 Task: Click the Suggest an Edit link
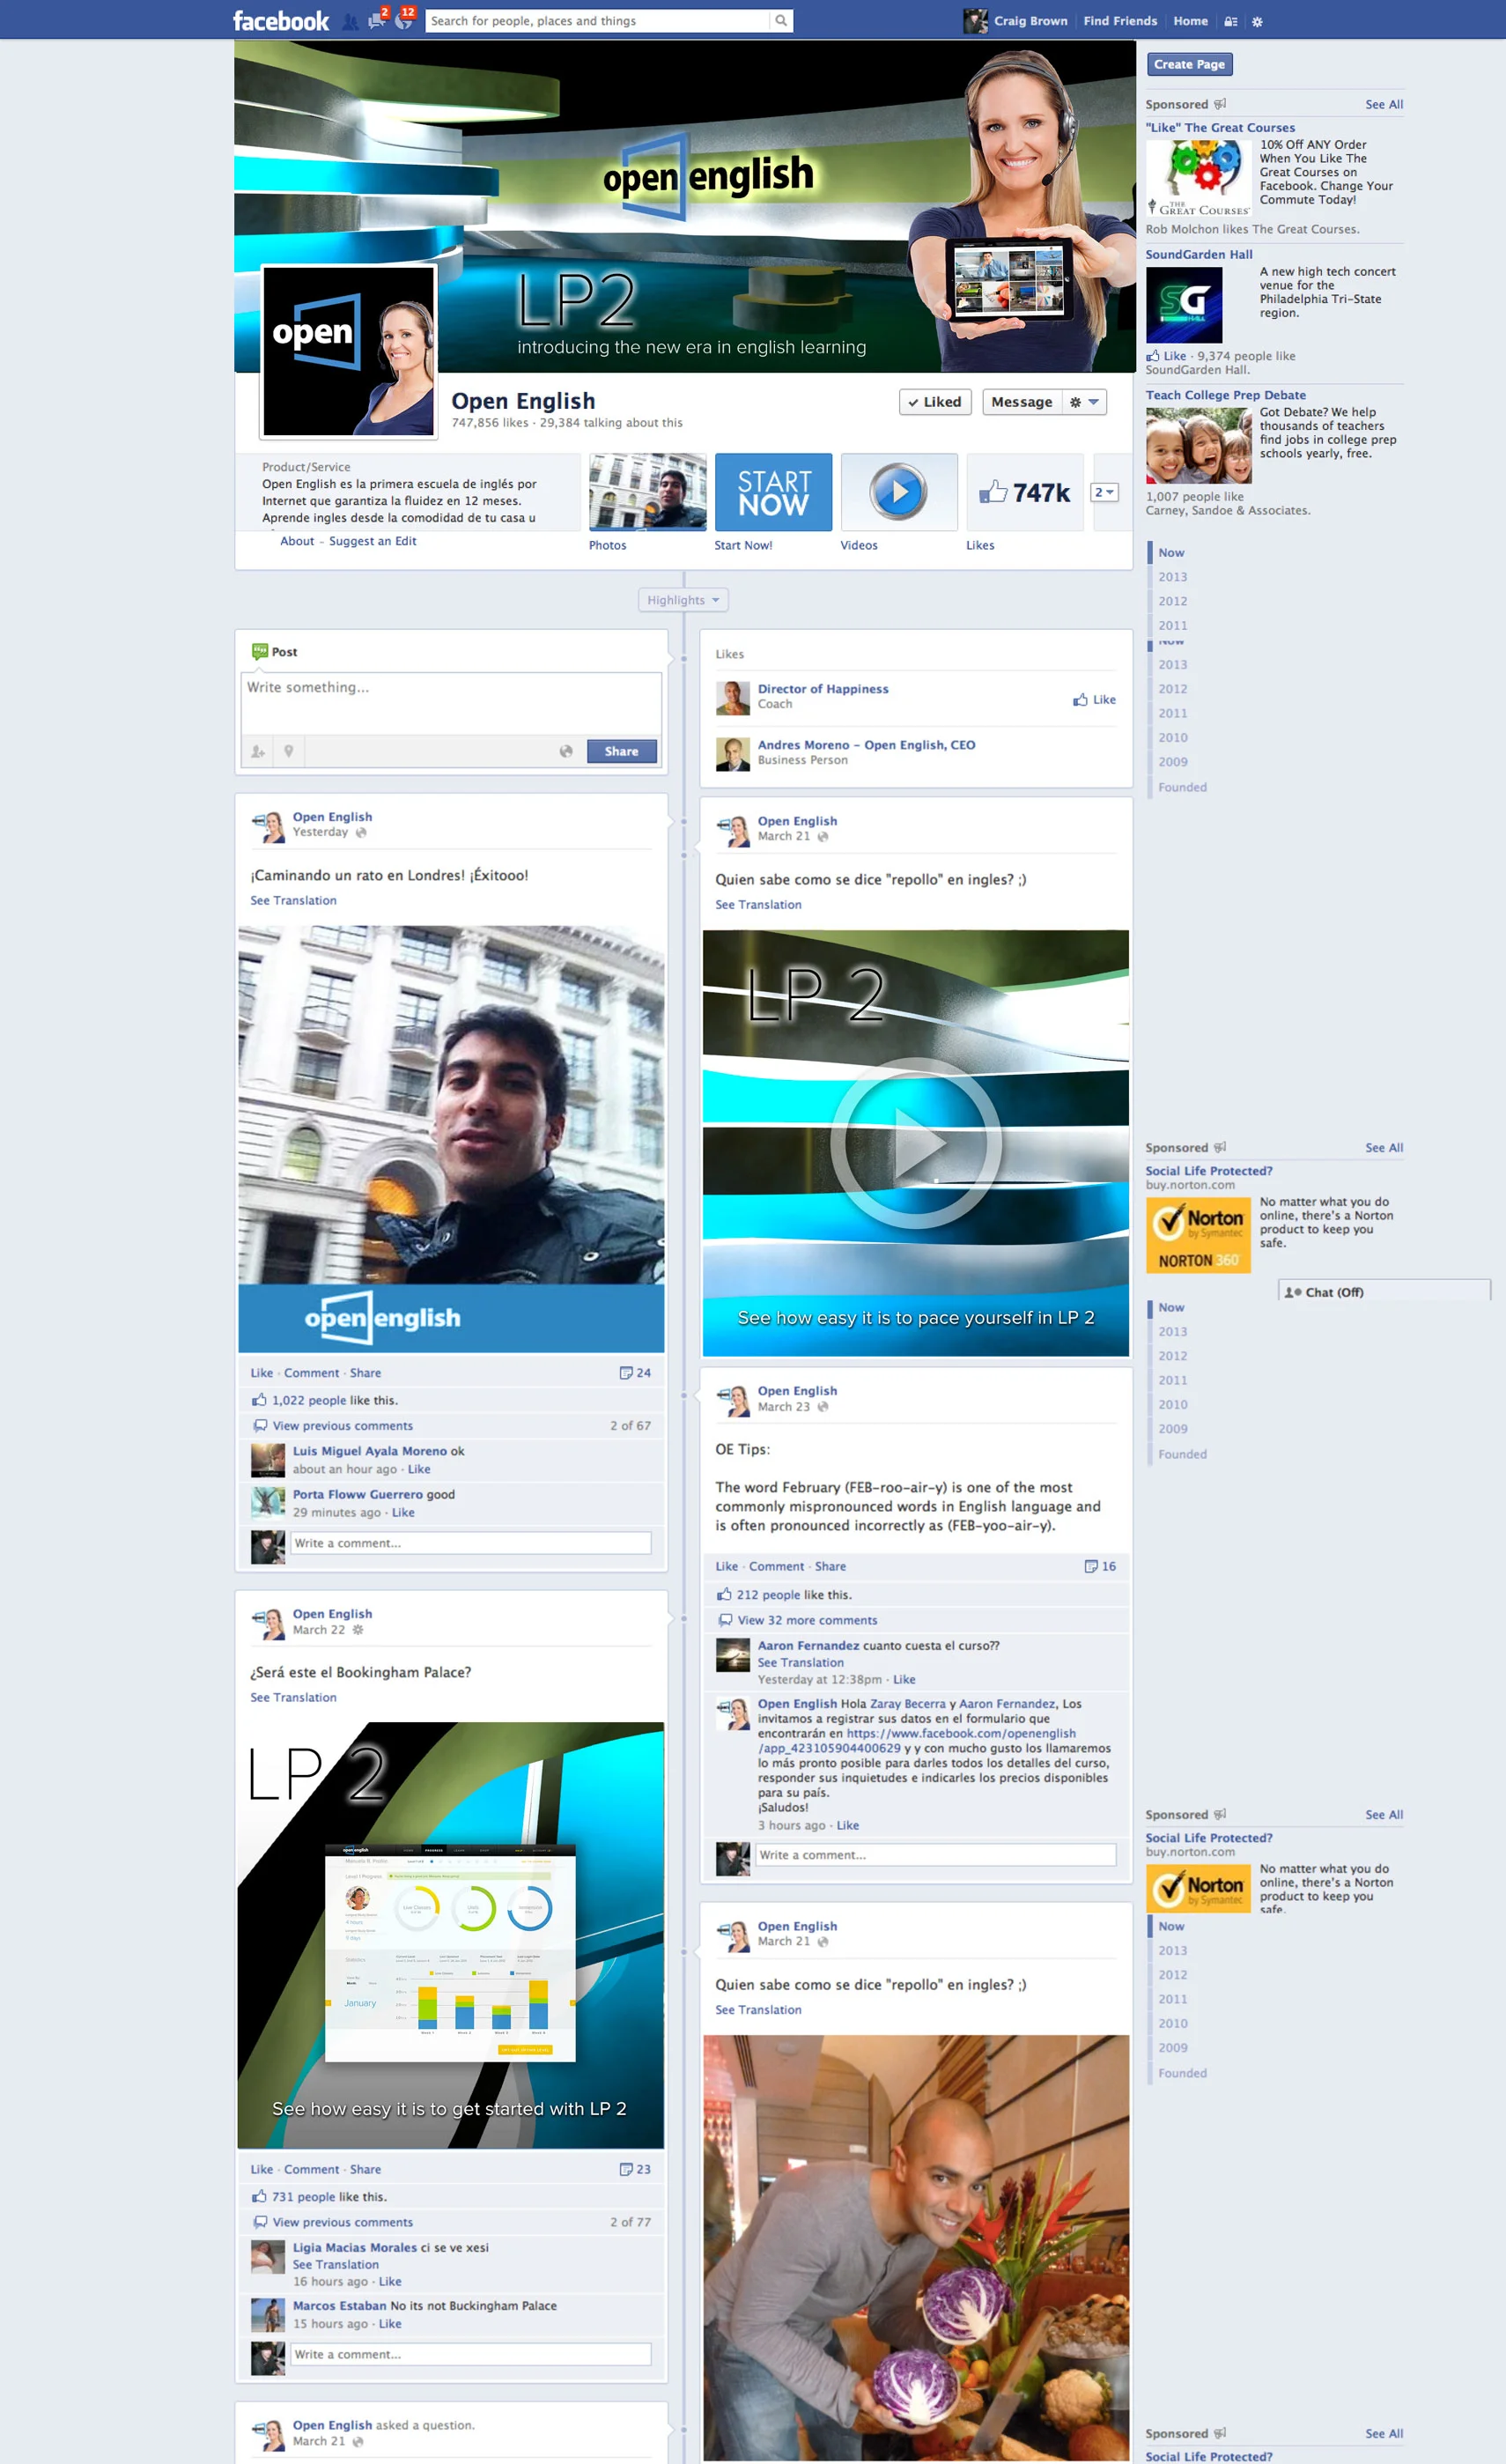pos(373,541)
